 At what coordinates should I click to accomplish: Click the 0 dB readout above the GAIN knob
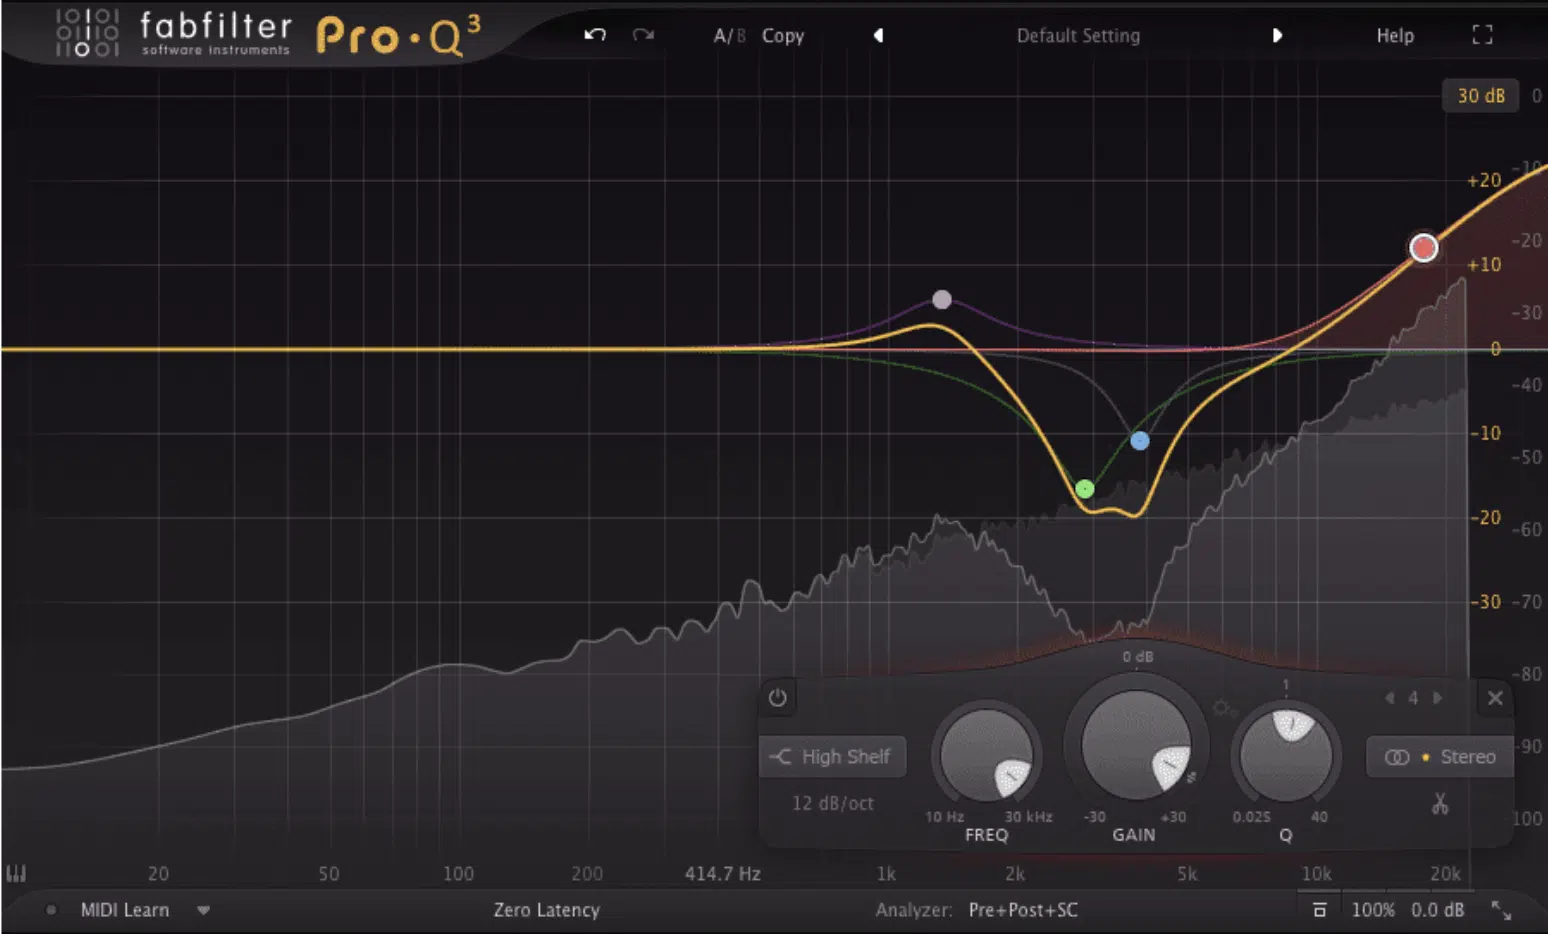pos(1137,657)
